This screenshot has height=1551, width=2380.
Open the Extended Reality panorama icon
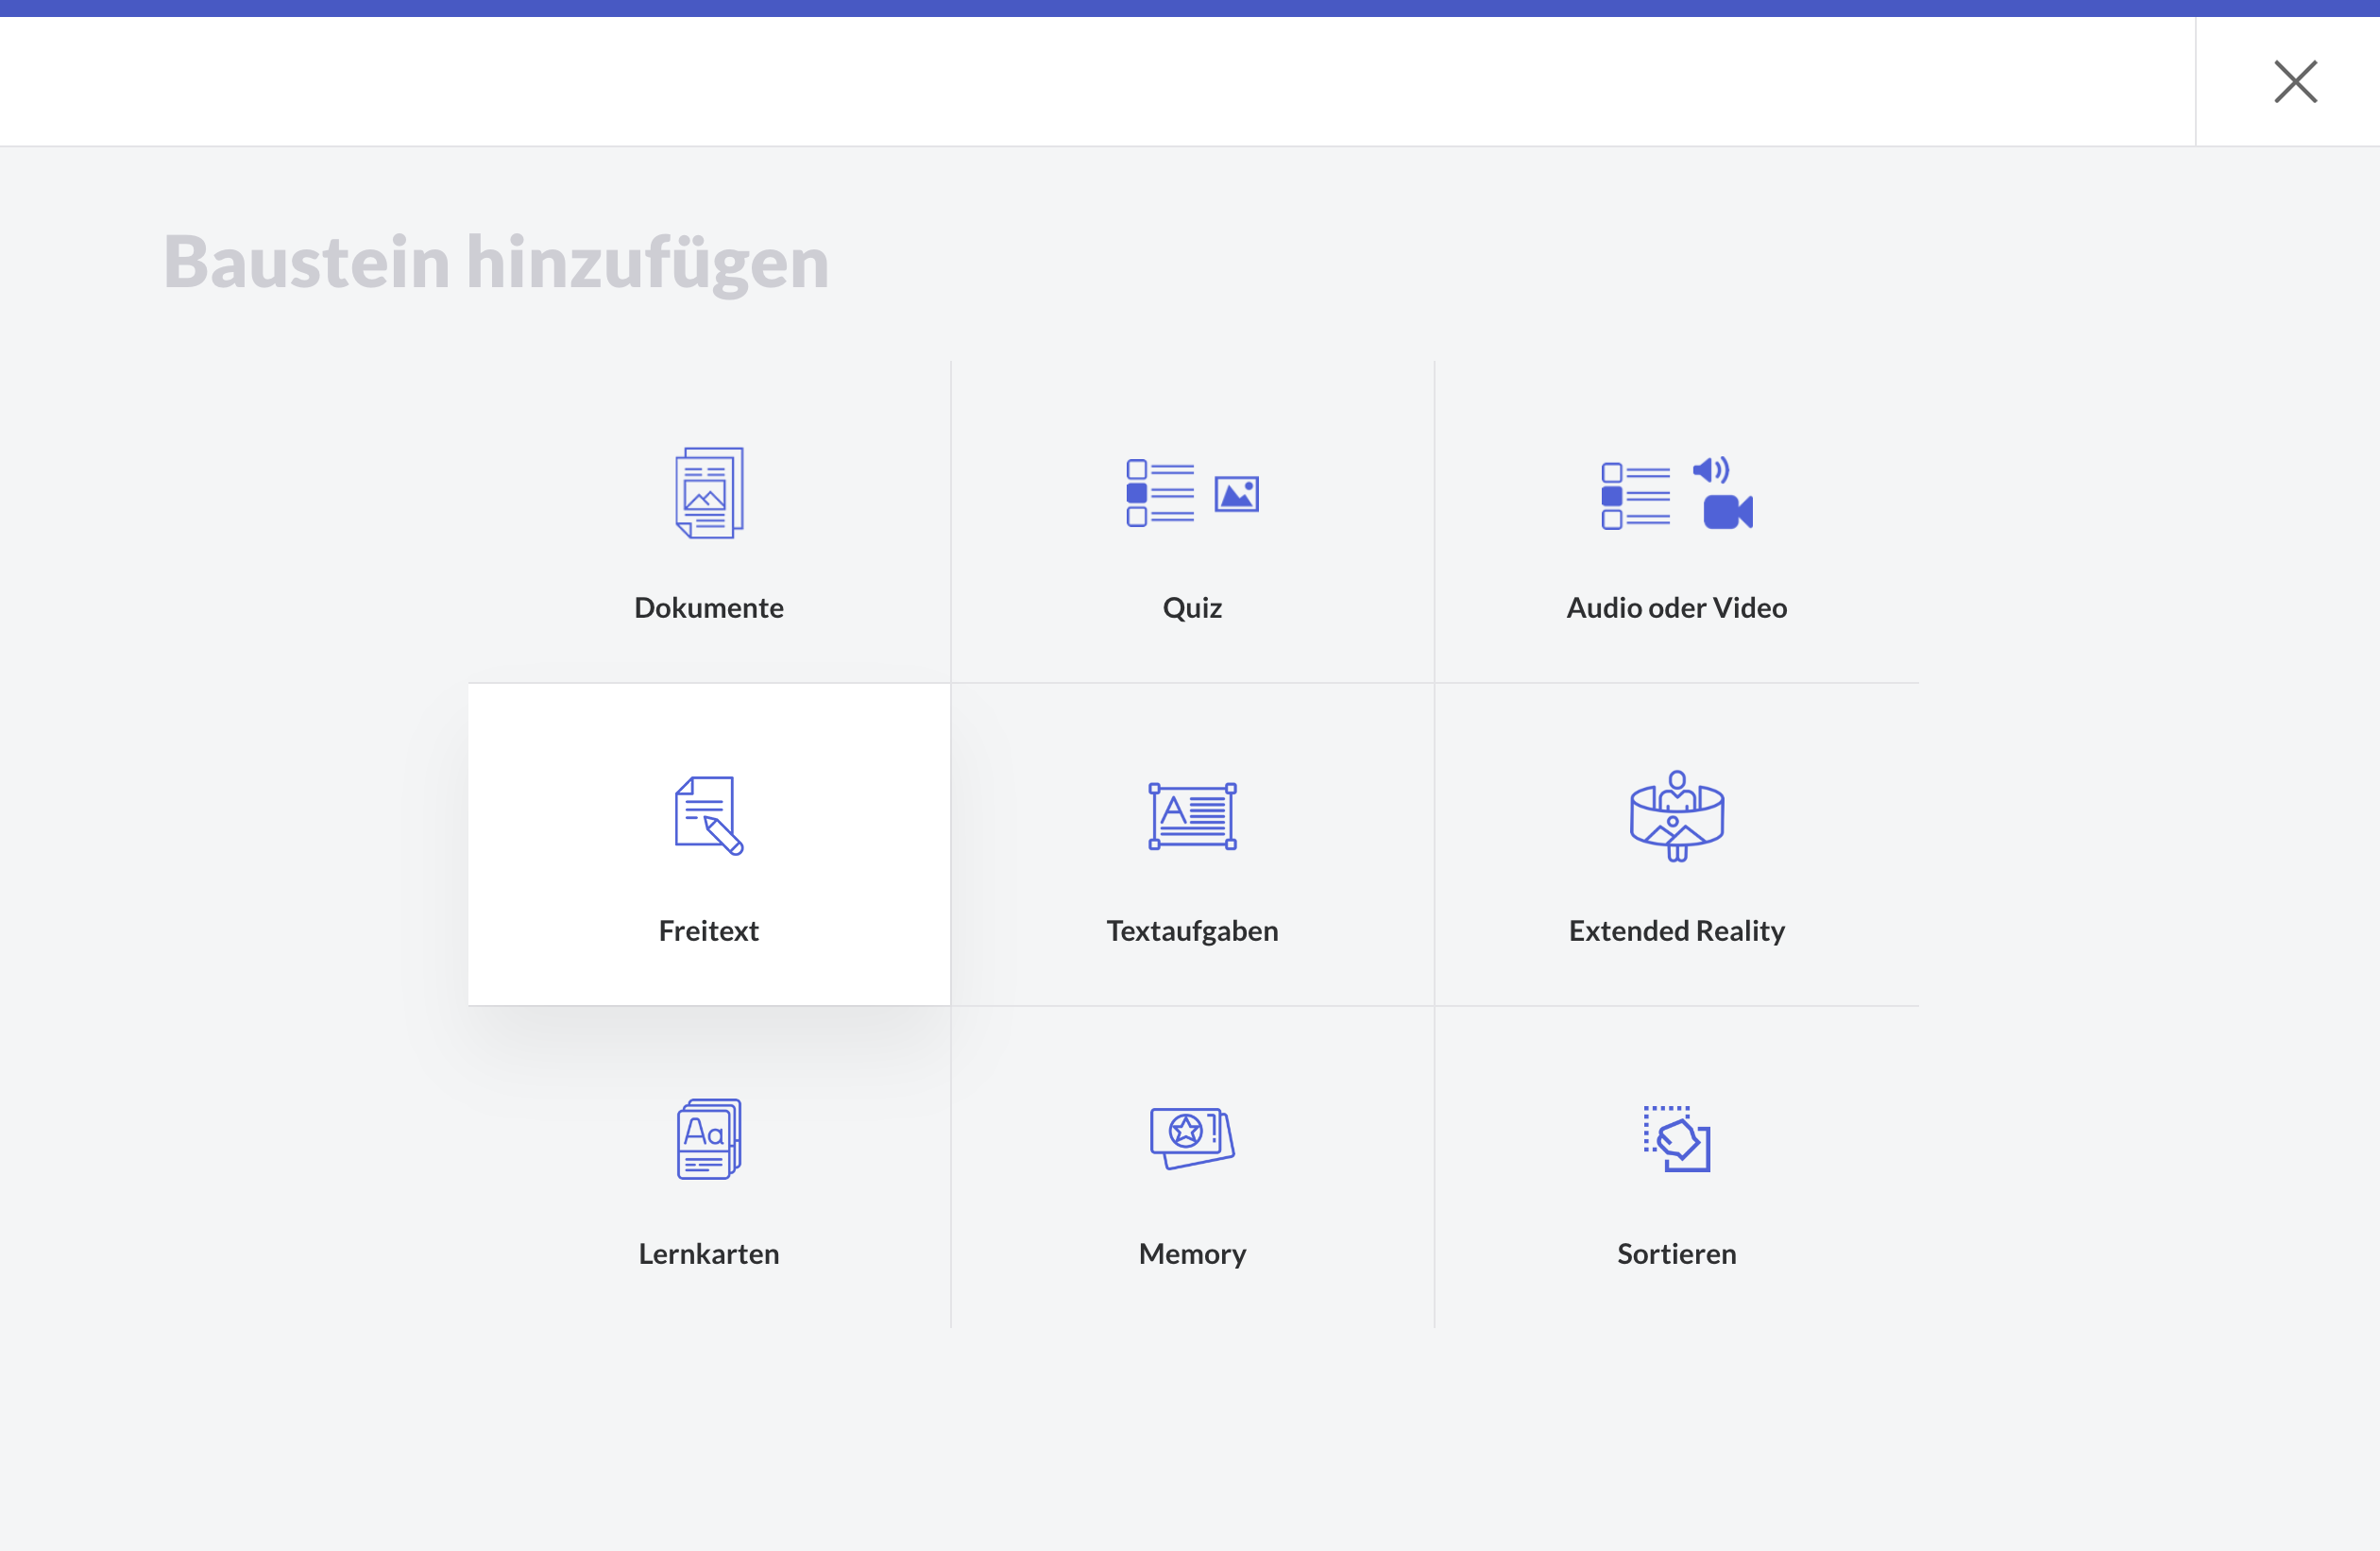(1676, 815)
